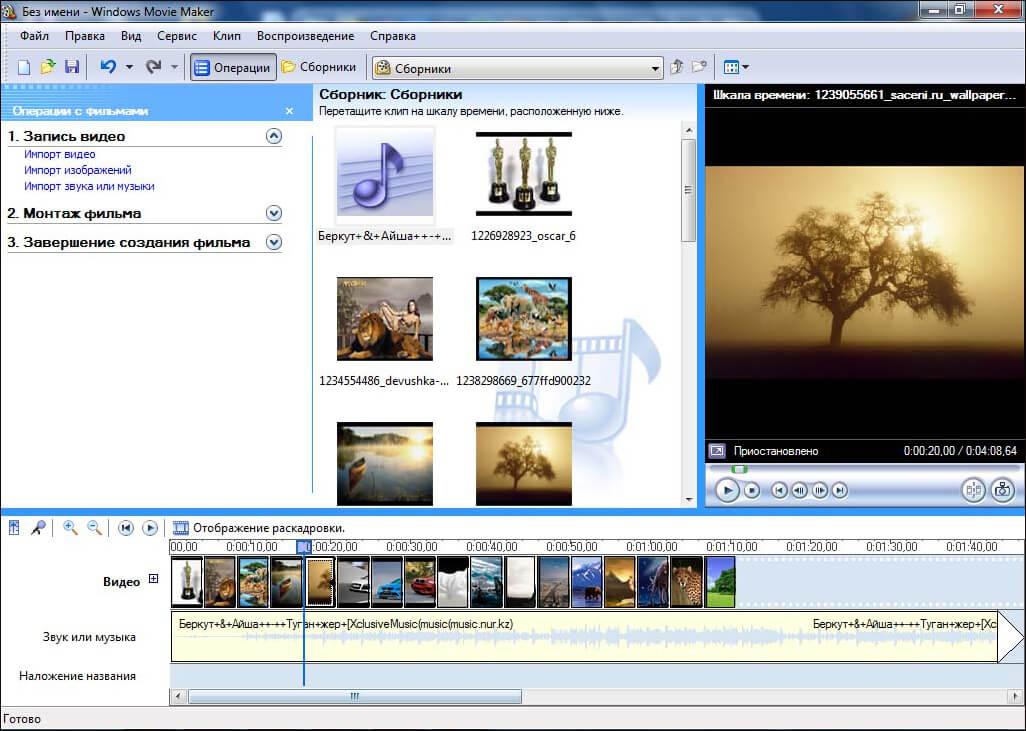
Task: Expand the Завершение создания фильма section
Action: 274,242
